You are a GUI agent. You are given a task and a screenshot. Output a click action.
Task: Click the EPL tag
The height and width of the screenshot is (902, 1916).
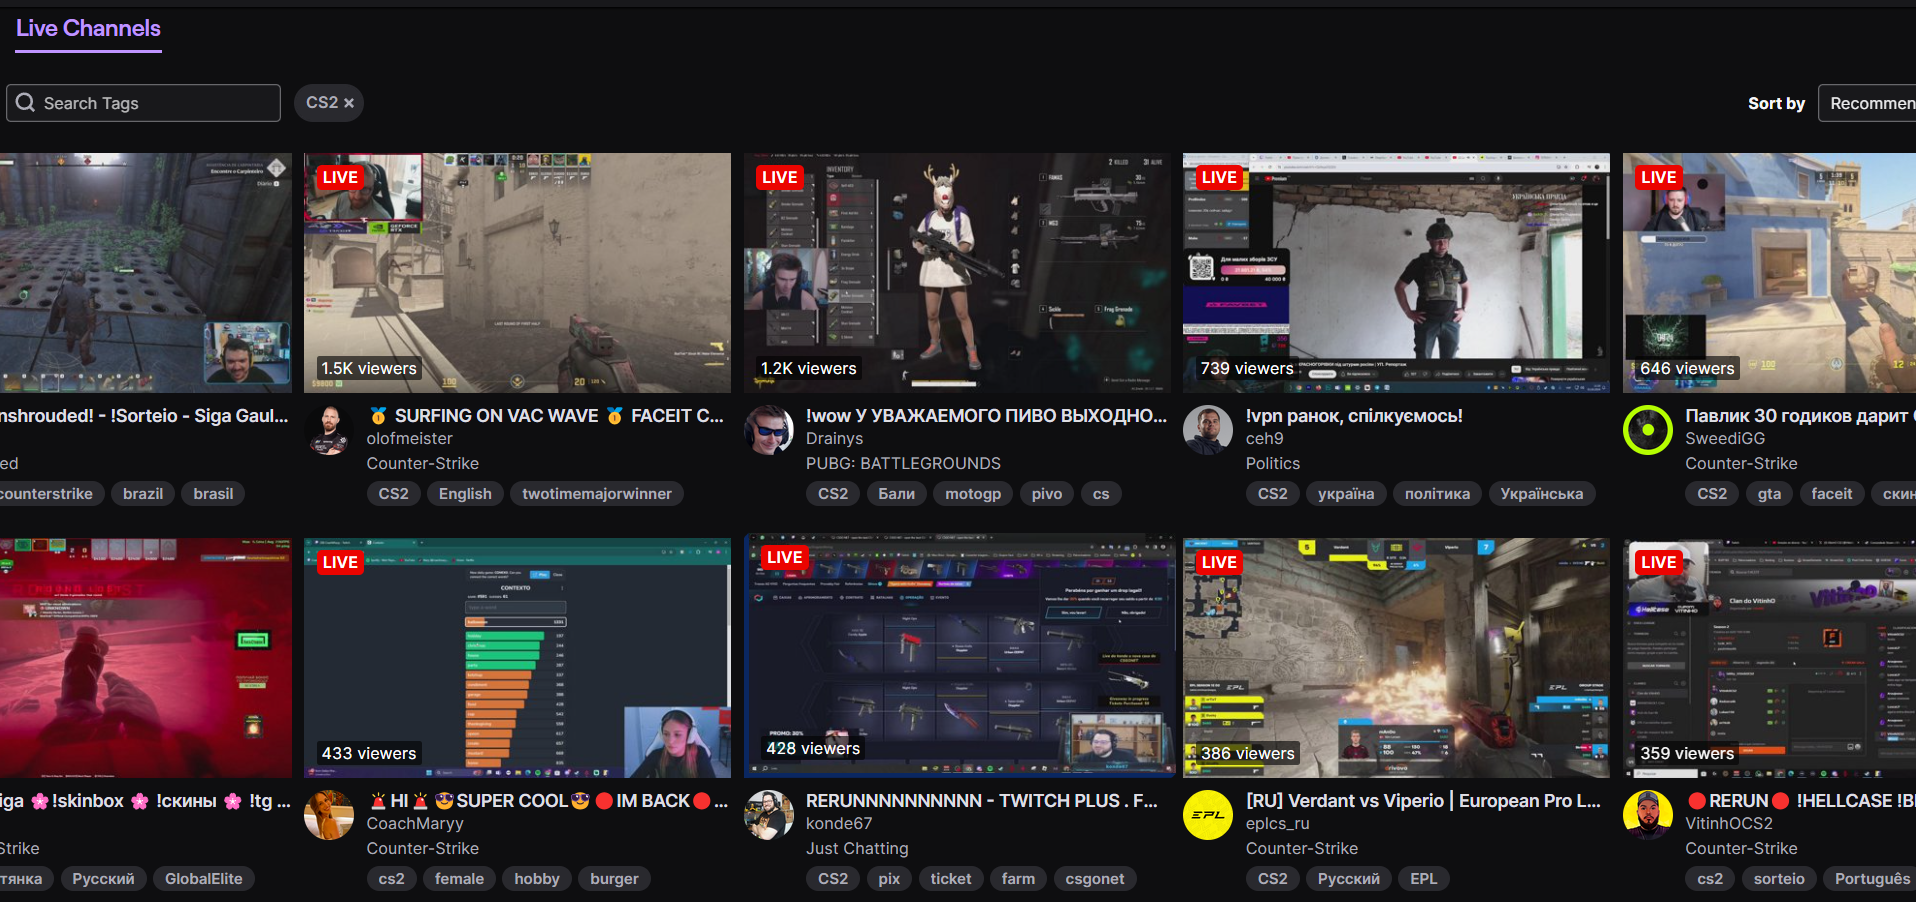(x=1424, y=879)
